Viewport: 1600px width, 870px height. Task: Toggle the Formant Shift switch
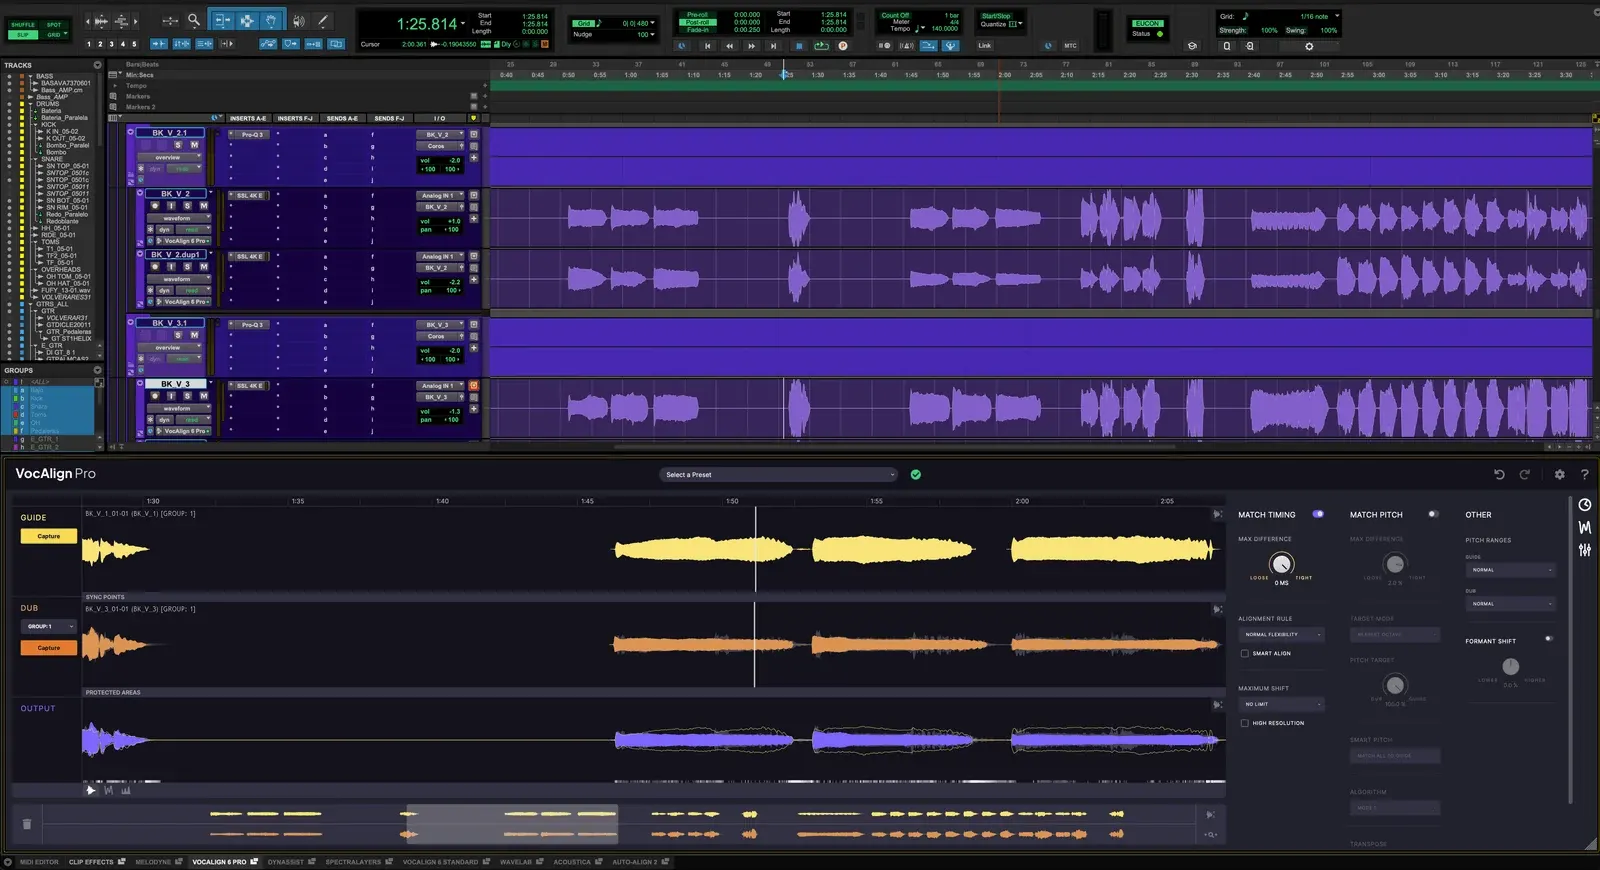tap(1549, 638)
